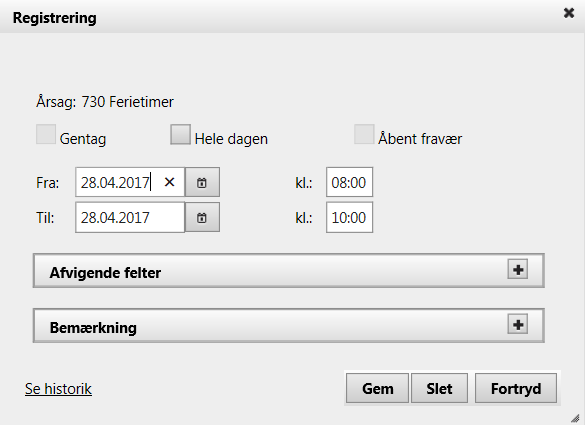Focus the Fra date field
This screenshot has width=585, height=425.
coord(130,182)
